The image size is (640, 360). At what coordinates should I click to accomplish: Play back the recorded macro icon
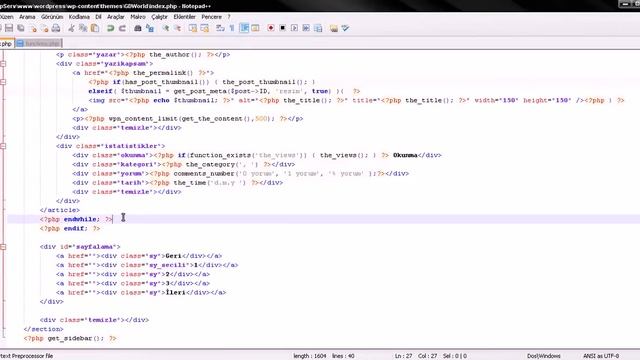(294, 28)
